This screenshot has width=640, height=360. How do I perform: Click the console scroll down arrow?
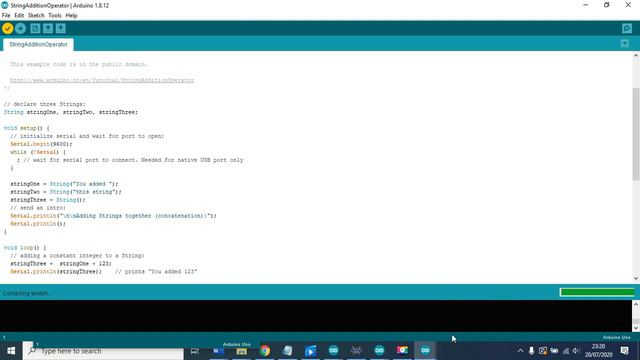pos(636,328)
